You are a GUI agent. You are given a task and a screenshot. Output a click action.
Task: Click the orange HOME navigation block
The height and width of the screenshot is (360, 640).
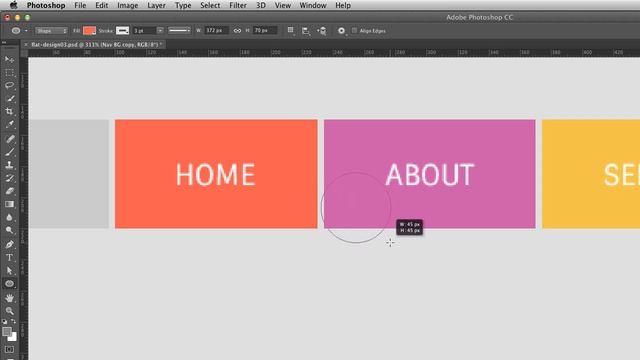[x=216, y=174]
